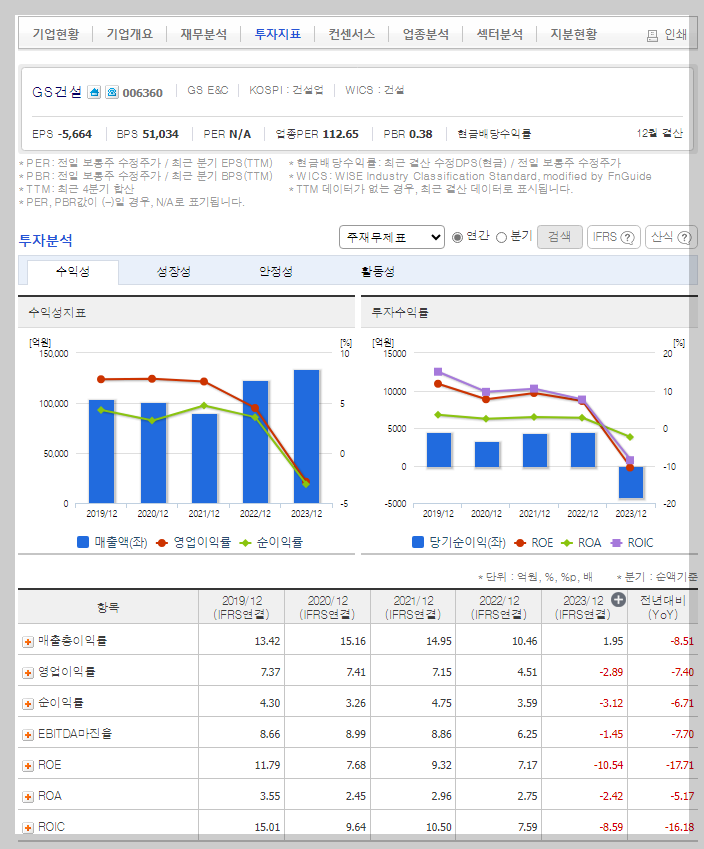Viewport: 704px width, 849px height.
Task: Switch to the 안정성 tab
Action: (x=276, y=271)
